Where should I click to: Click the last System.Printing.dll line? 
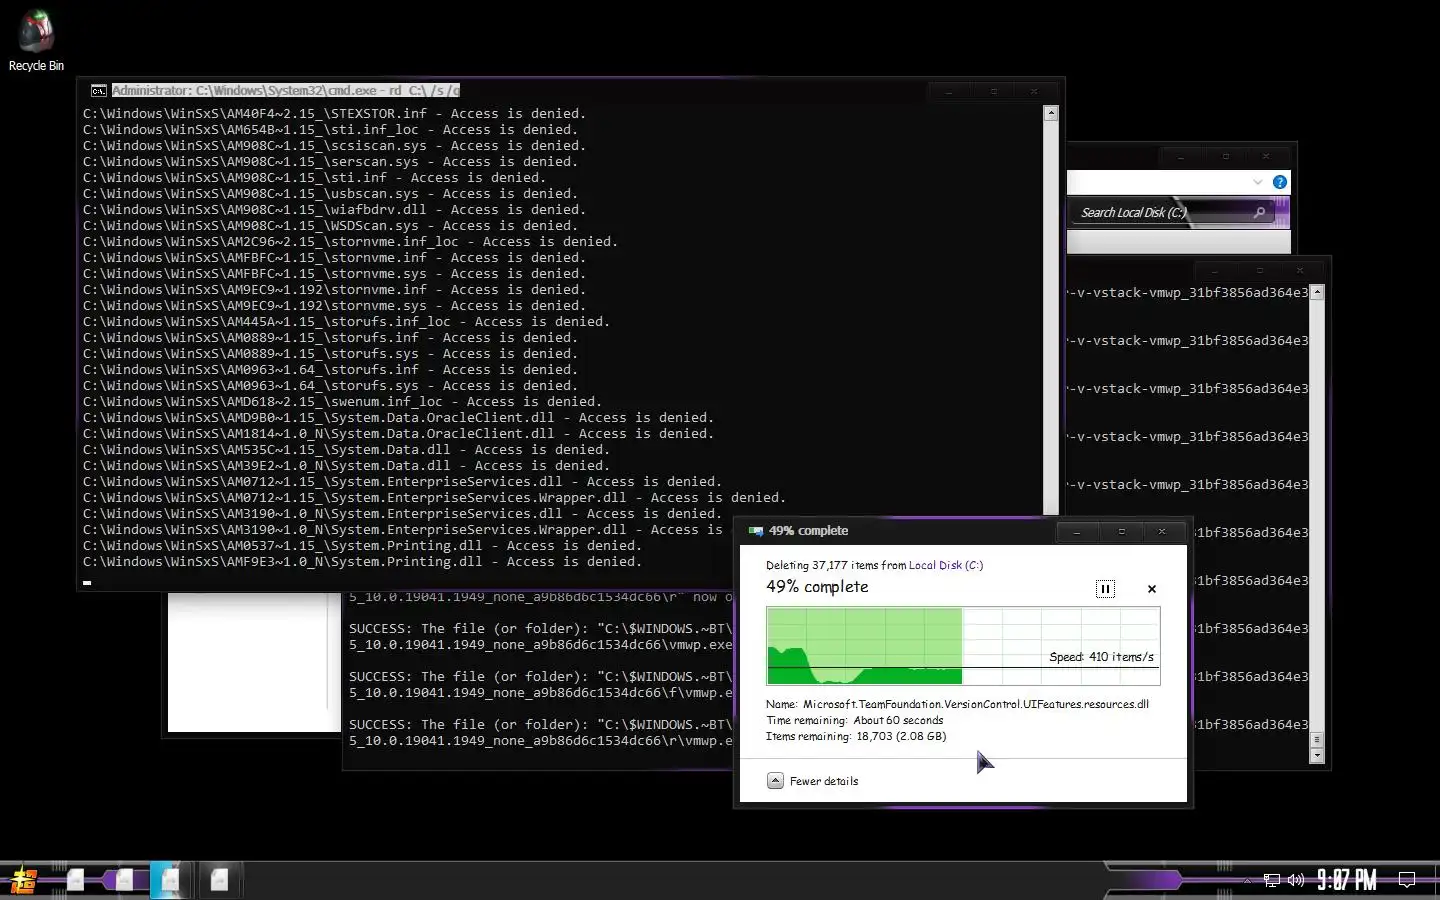[362, 562]
